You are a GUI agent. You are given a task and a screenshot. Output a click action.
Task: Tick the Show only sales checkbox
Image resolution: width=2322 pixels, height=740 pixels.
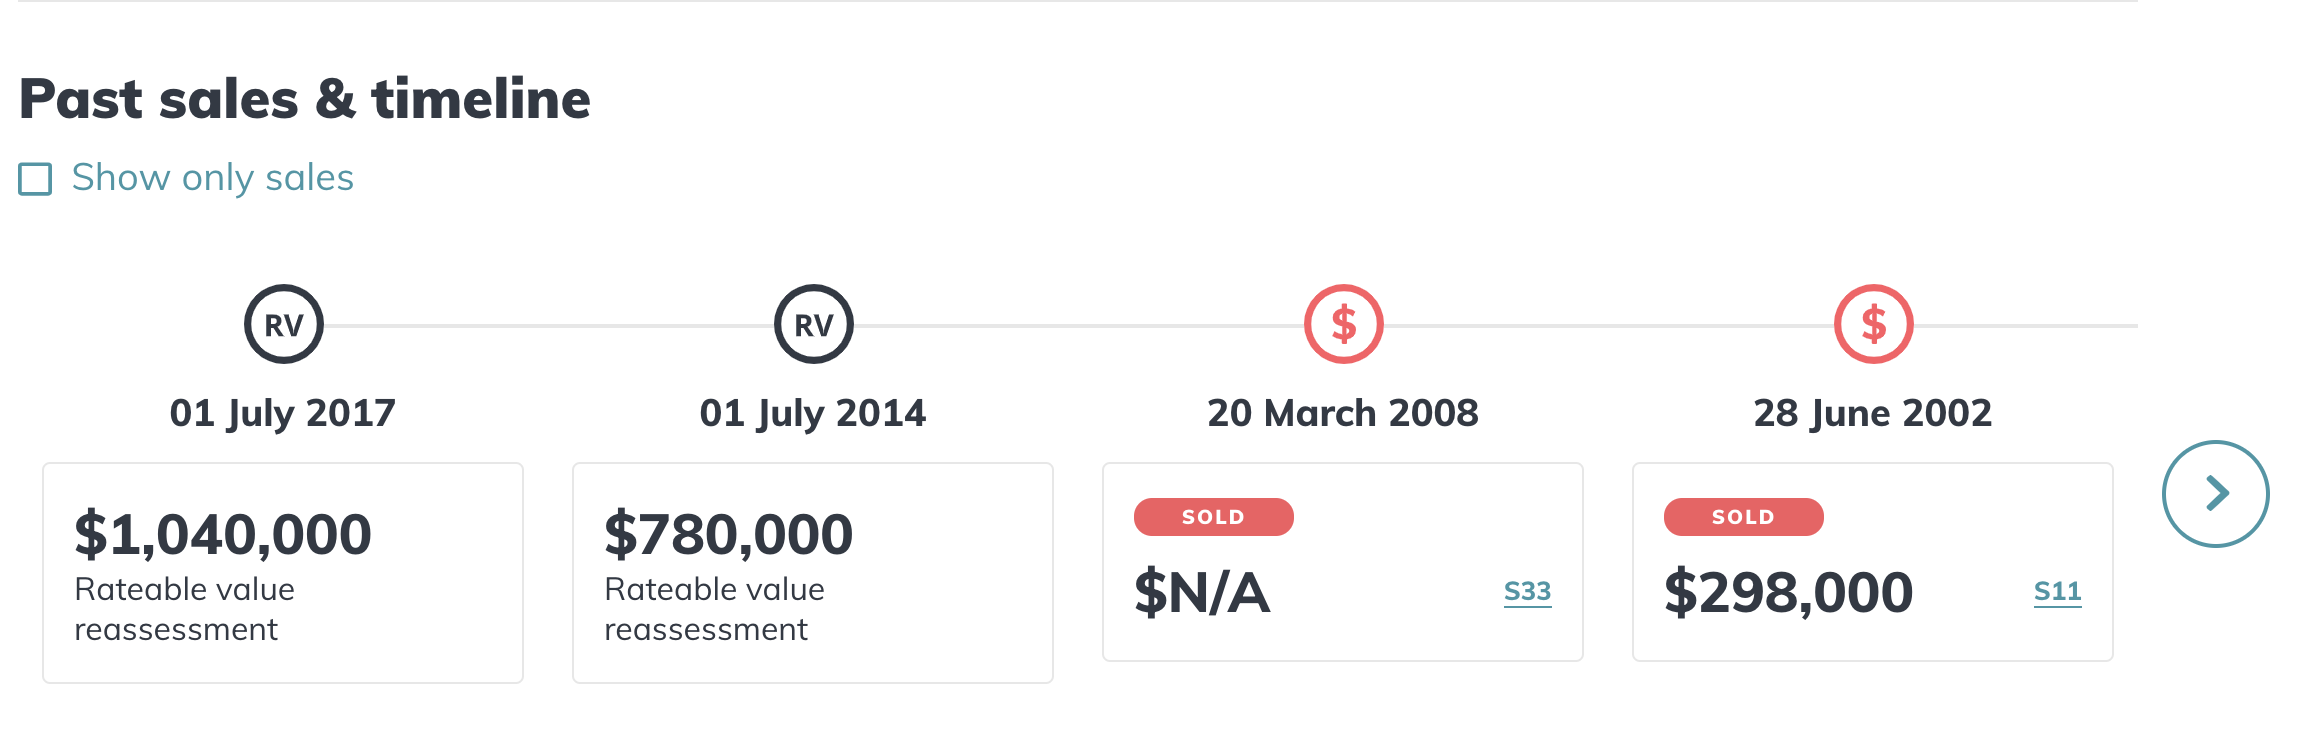point(36,179)
